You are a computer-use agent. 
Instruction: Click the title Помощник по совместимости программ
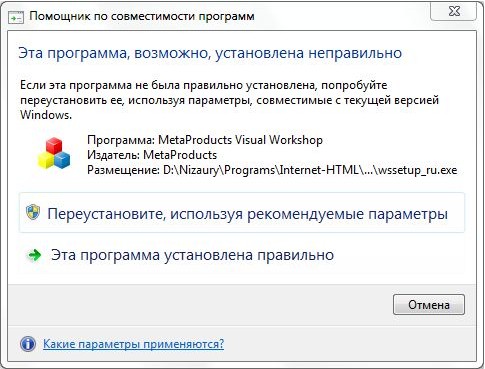click(x=142, y=16)
